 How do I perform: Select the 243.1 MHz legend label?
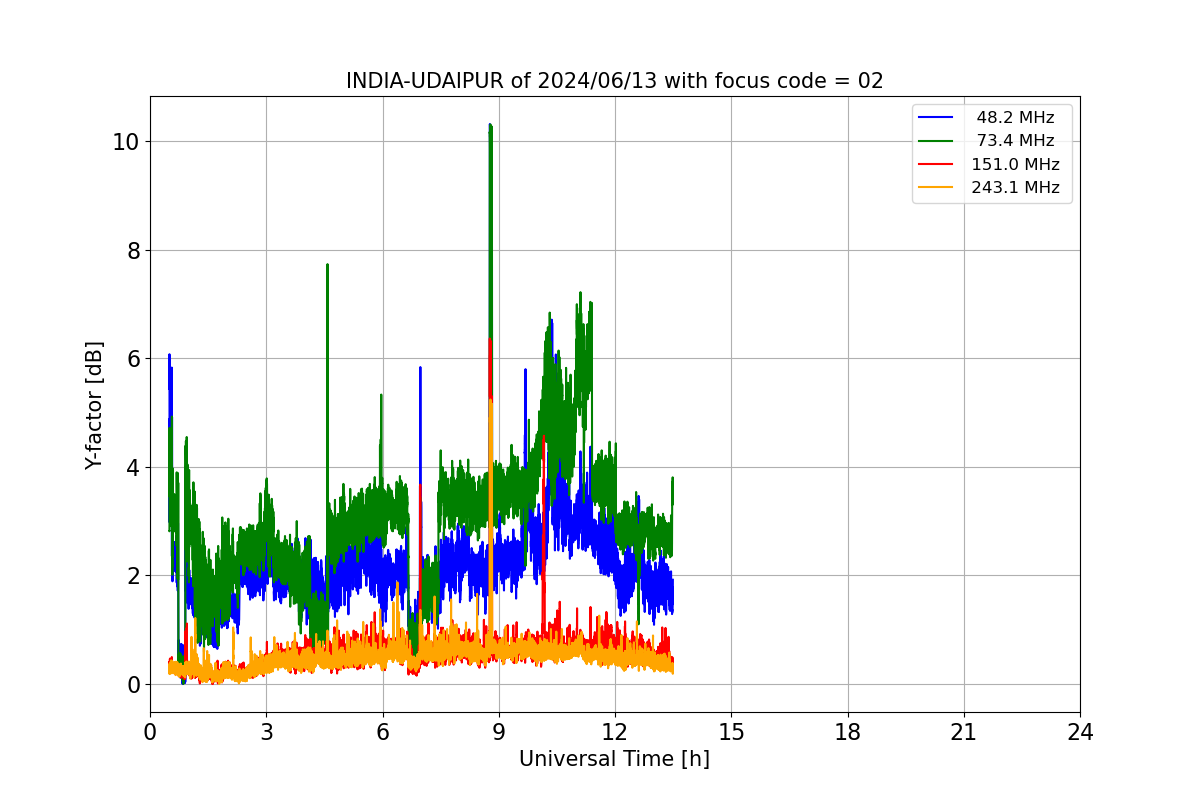(1015, 187)
